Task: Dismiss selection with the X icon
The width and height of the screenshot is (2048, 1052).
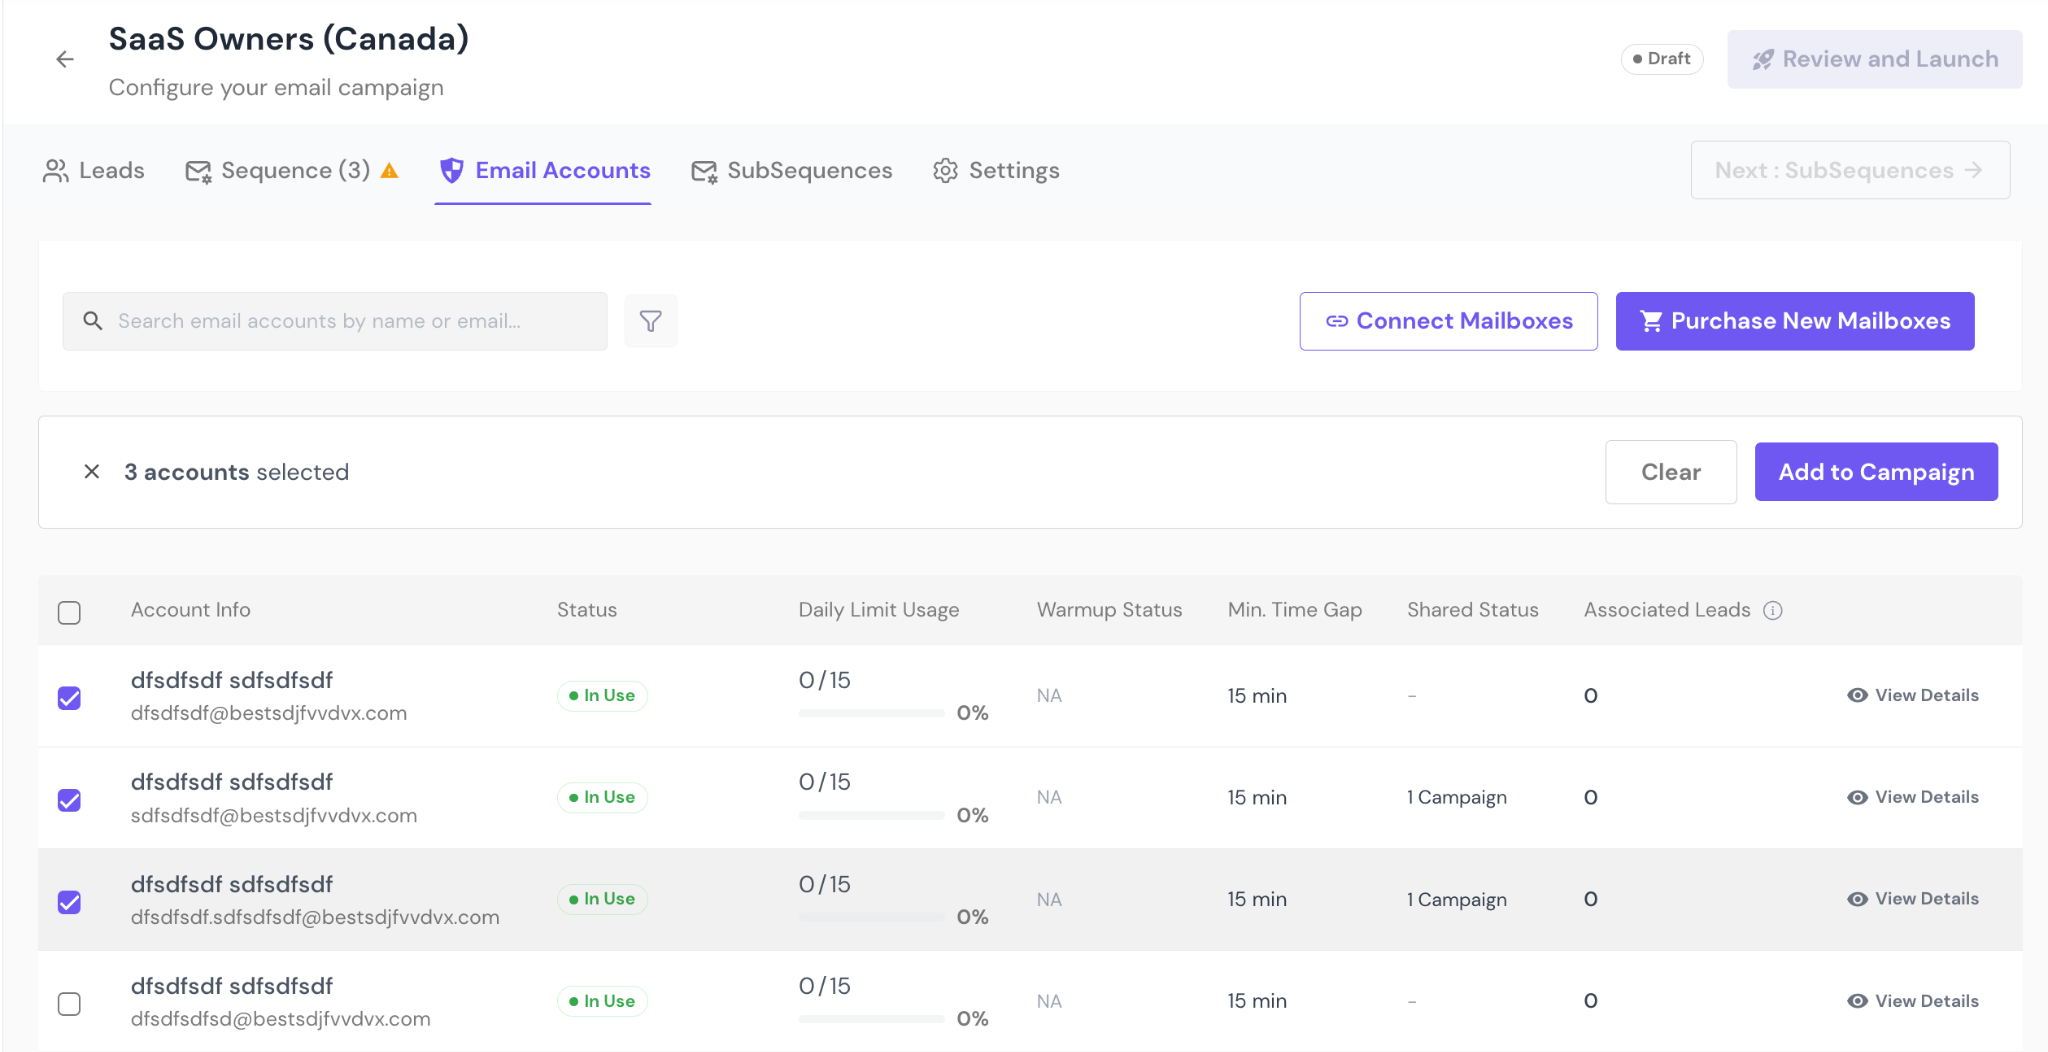Action: [x=91, y=472]
